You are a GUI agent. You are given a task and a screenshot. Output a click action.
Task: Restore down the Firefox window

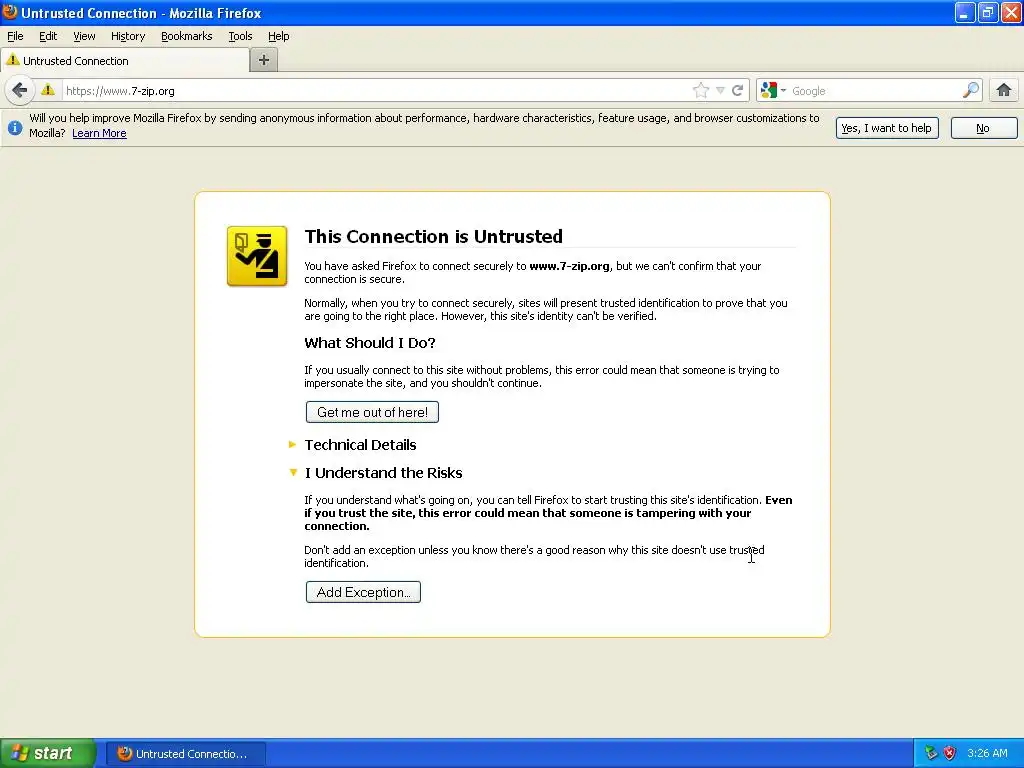pos(988,12)
